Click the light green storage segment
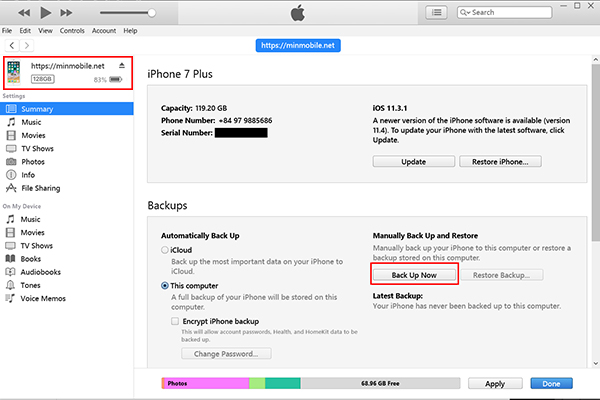The image size is (600, 400). point(257,383)
